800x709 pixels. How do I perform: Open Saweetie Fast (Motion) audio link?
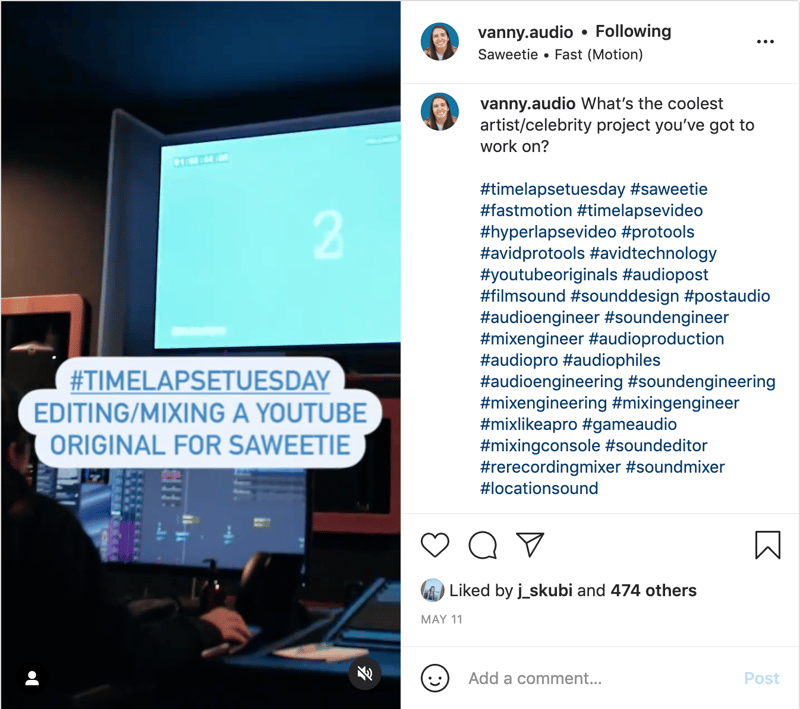(560, 54)
